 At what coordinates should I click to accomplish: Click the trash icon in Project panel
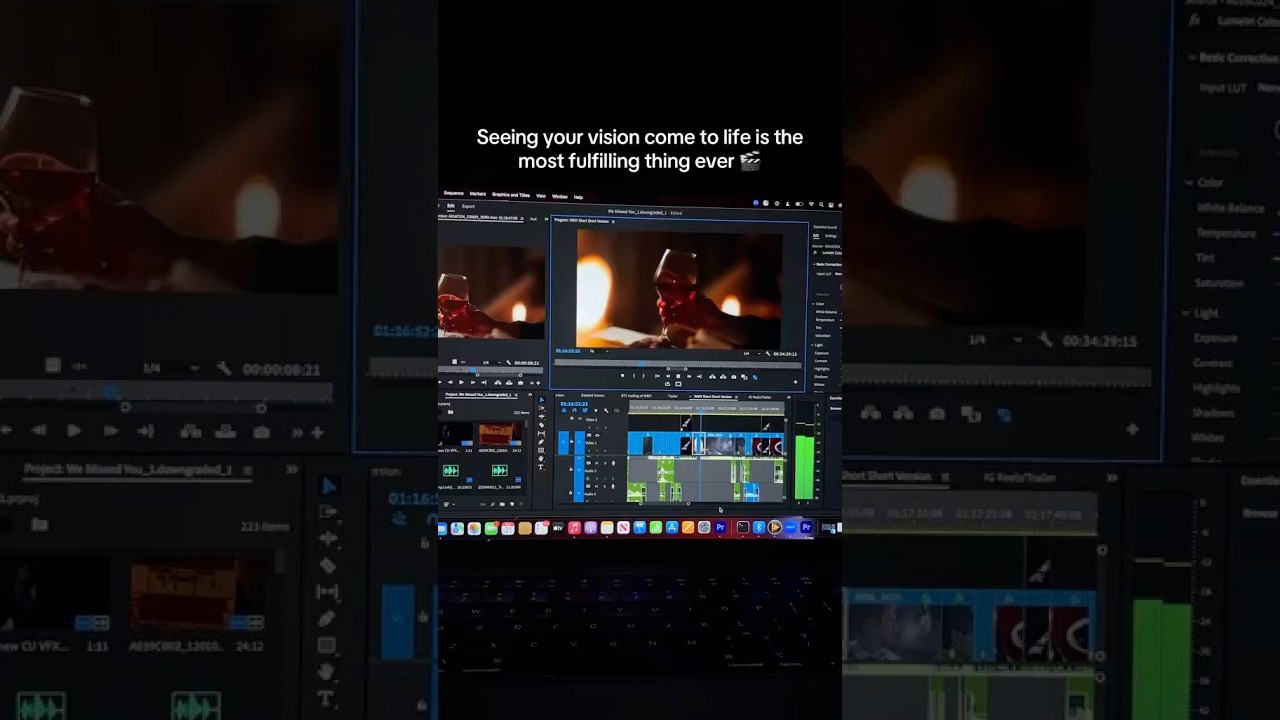click(521, 504)
